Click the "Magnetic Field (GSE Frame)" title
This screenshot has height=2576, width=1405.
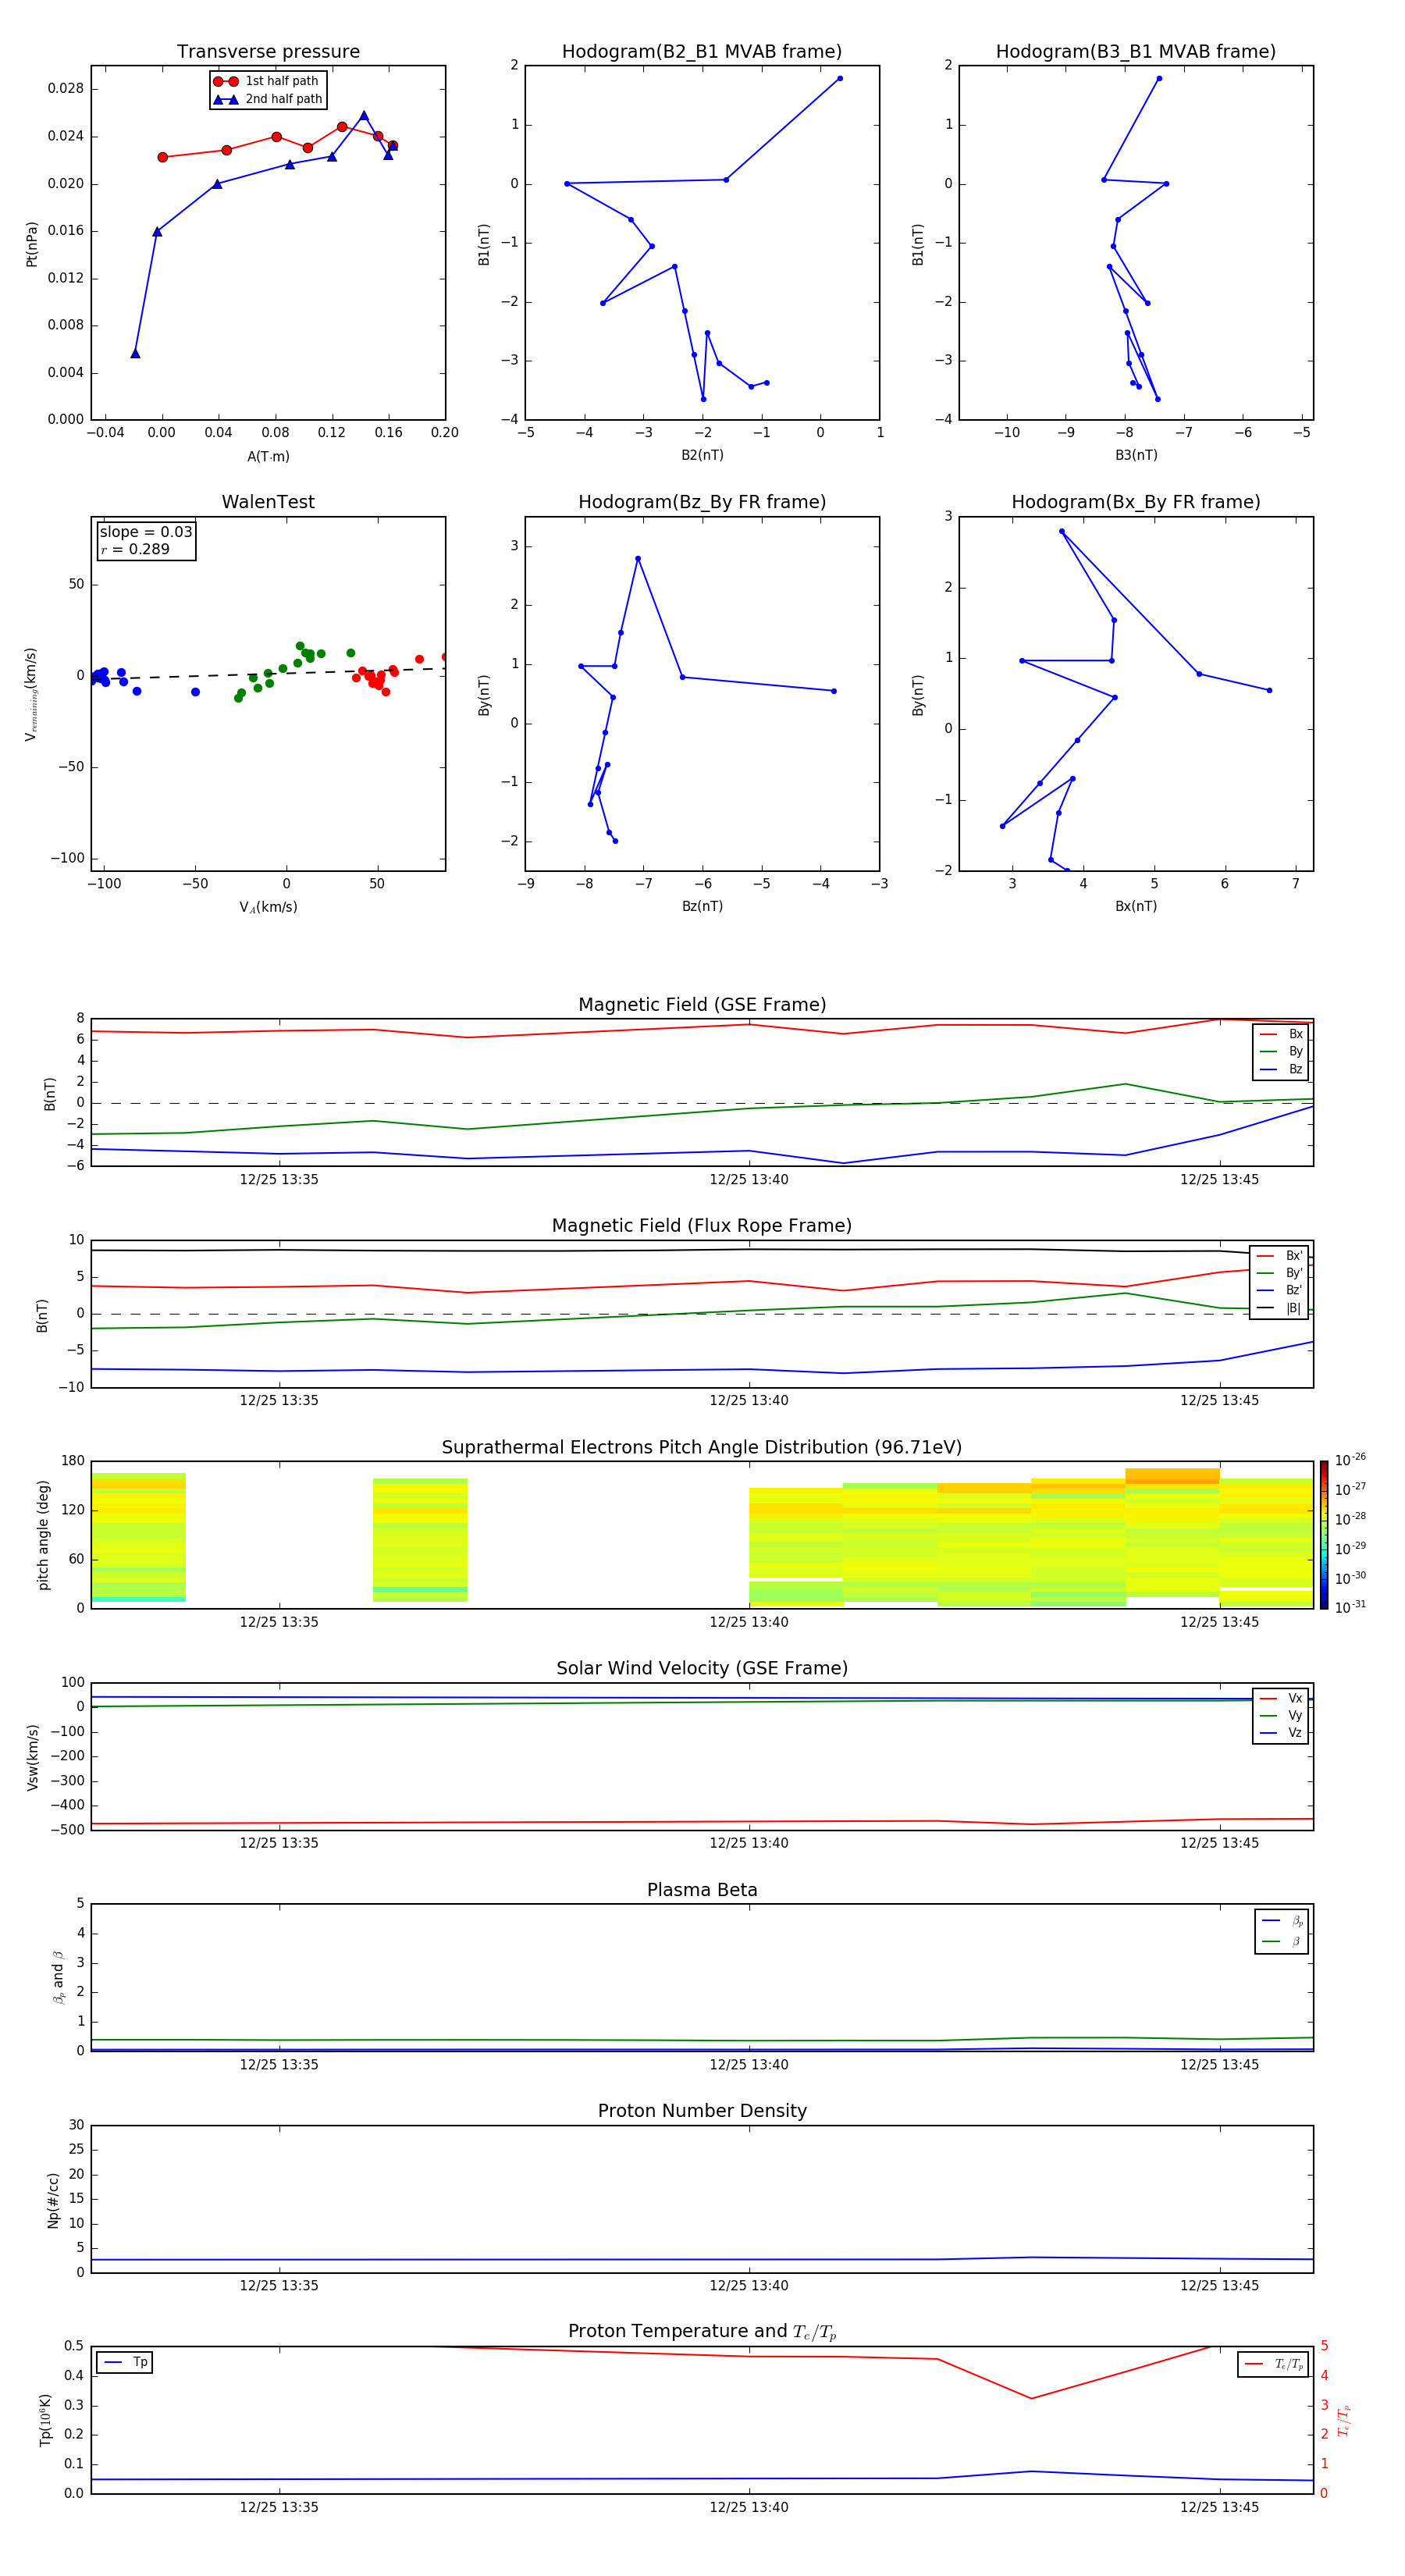702,1004
